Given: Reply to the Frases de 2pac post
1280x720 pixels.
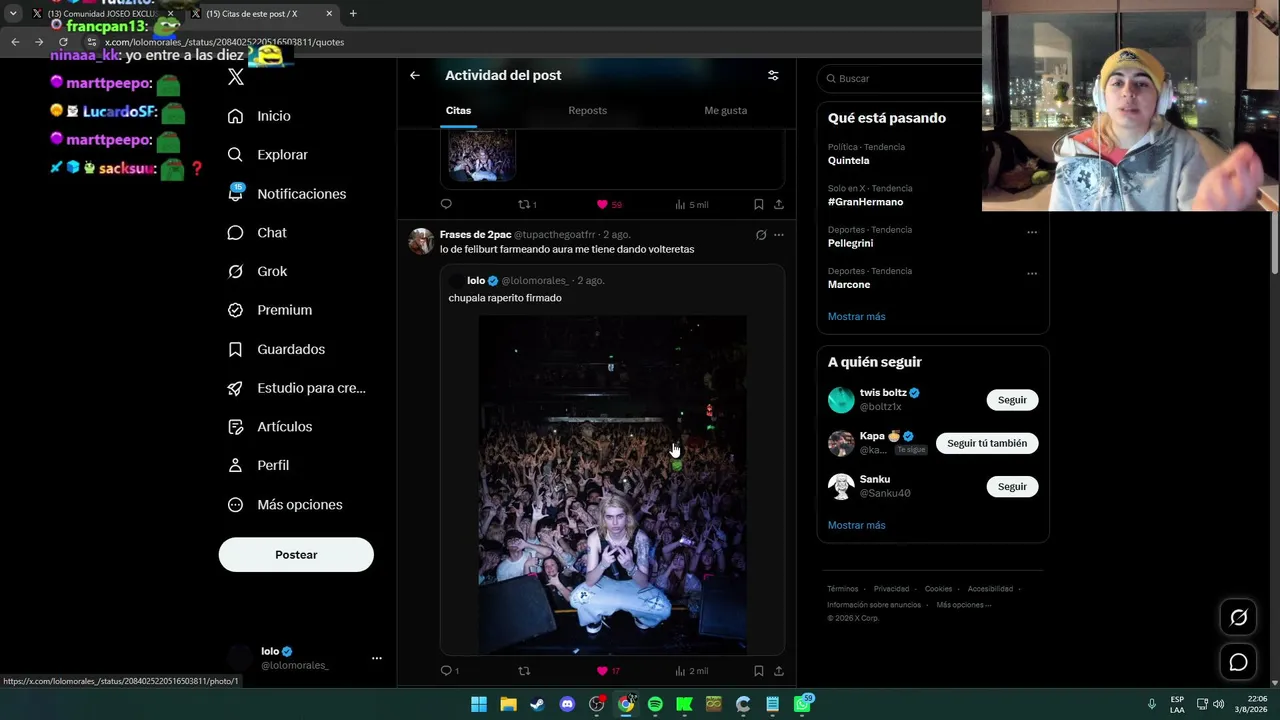Looking at the screenshot, I should 449,671.
